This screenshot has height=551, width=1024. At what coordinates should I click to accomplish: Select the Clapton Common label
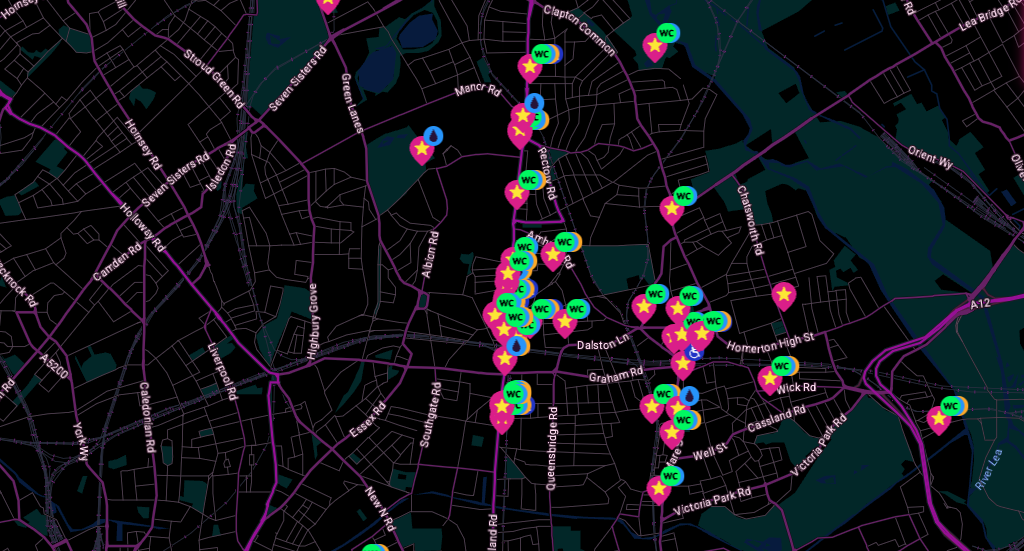click(x=579, y=31)
